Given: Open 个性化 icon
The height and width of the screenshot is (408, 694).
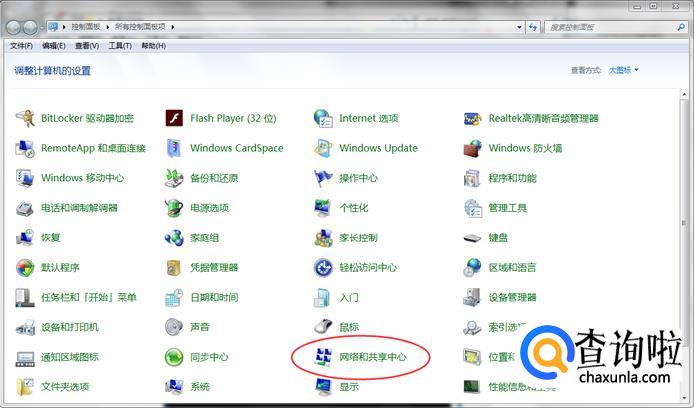Looking at the screenshot, I should pos(323,208).
